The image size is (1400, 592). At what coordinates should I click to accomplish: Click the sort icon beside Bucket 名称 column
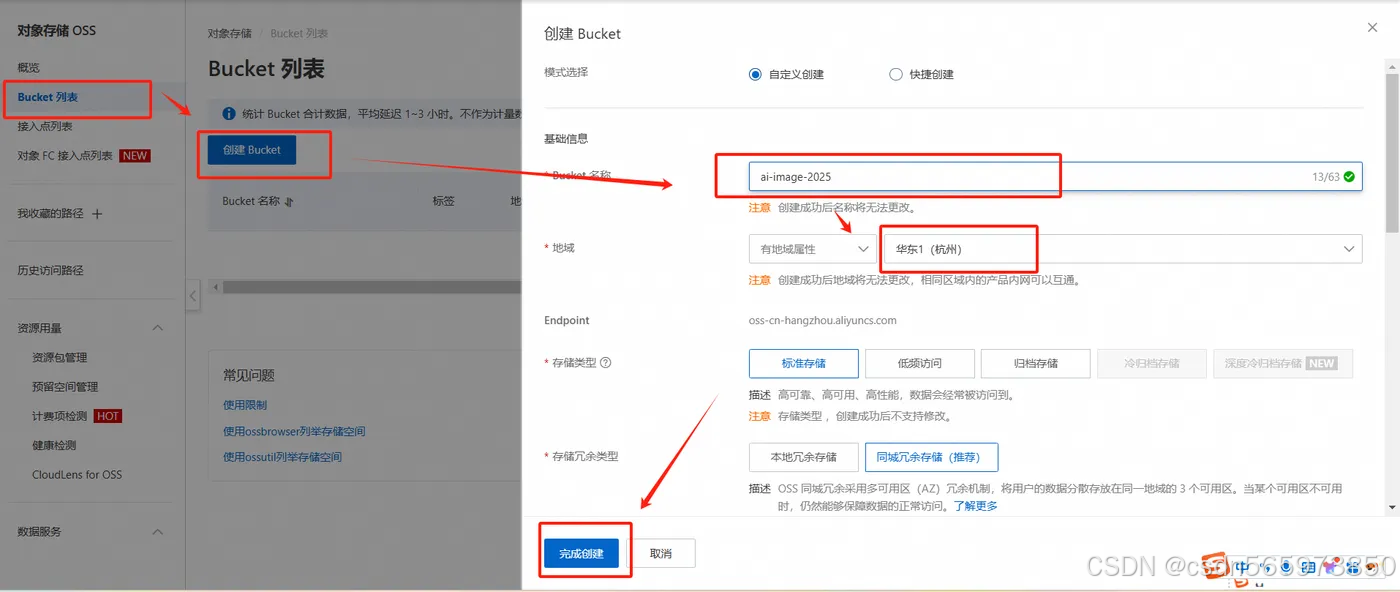[x=287, y=201]
